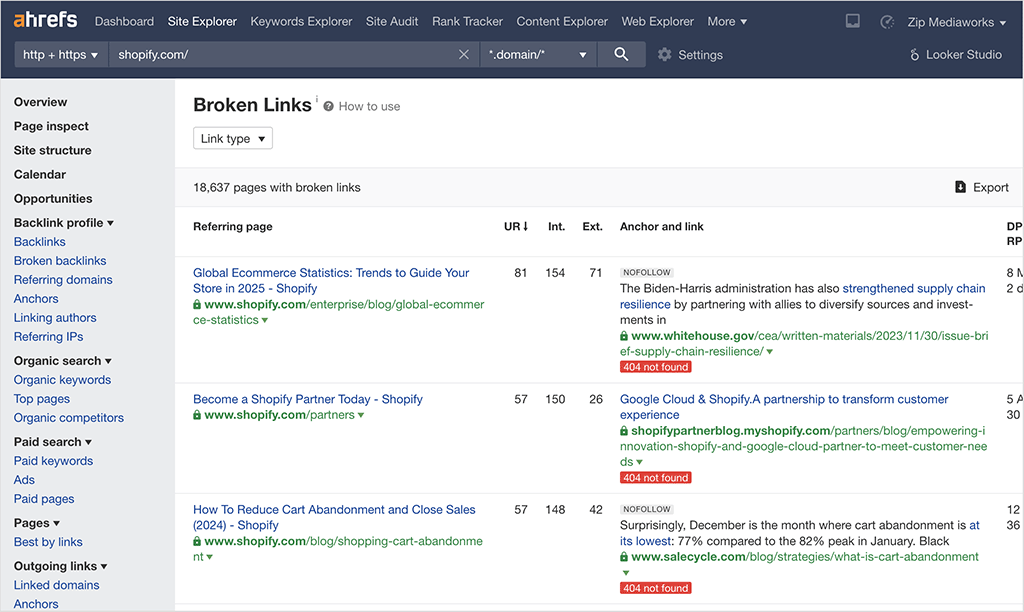Click the padlock before shopifypartnerblog.myshopify.com link
This screenshot has height=612, width=1024.
[x=624, y=431]
